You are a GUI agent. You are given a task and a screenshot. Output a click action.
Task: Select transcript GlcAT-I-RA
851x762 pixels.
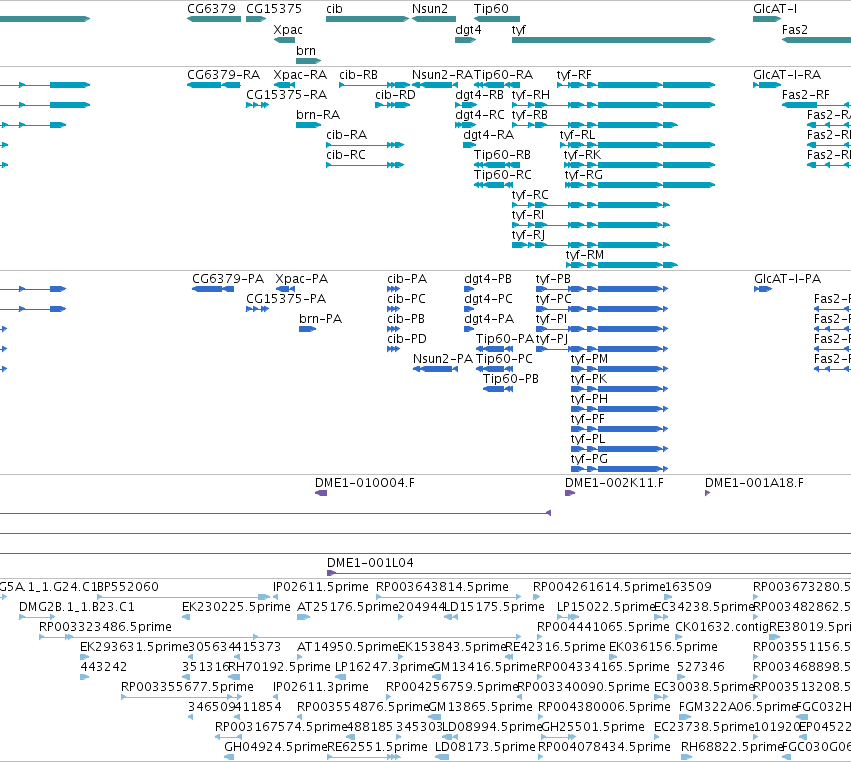tap(767, 85)
